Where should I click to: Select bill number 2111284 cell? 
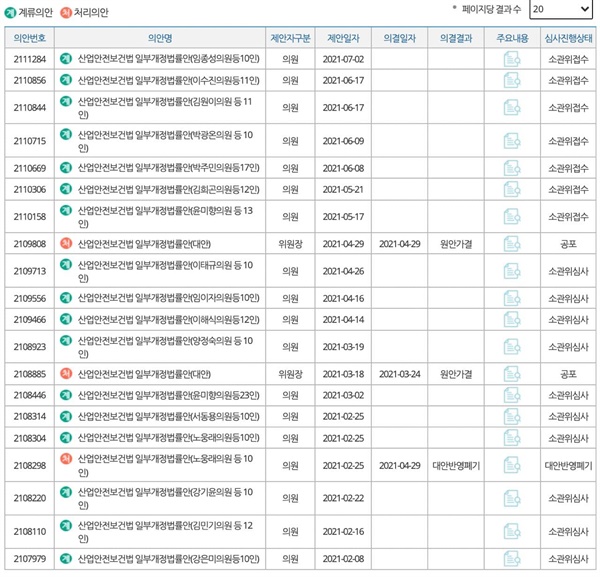29,59
